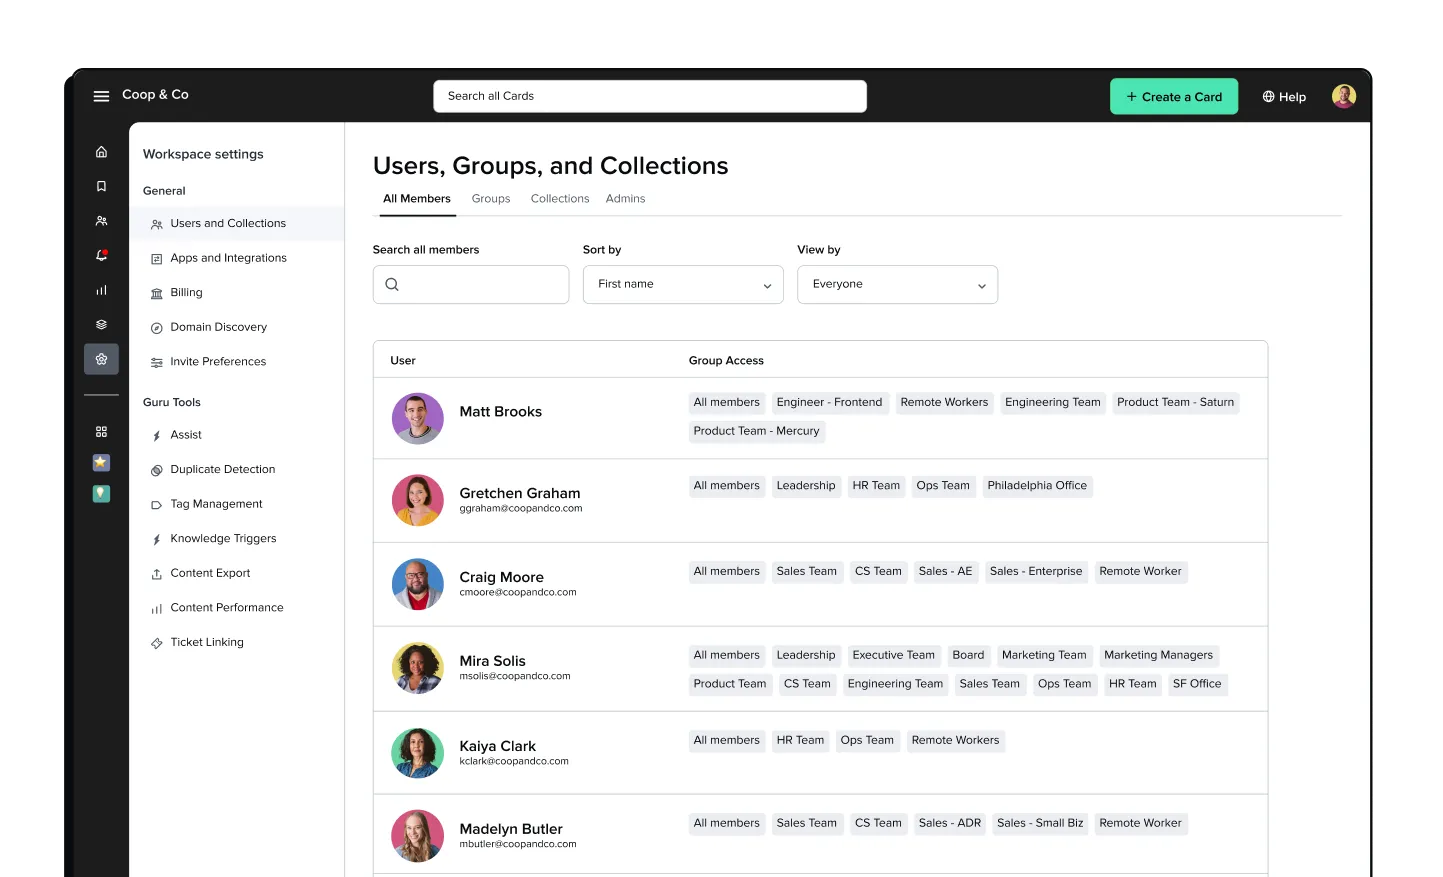The width and height of the screenshot is (1443, 877).
Task: Switch to the Groups tab
Action: (491, 199)
